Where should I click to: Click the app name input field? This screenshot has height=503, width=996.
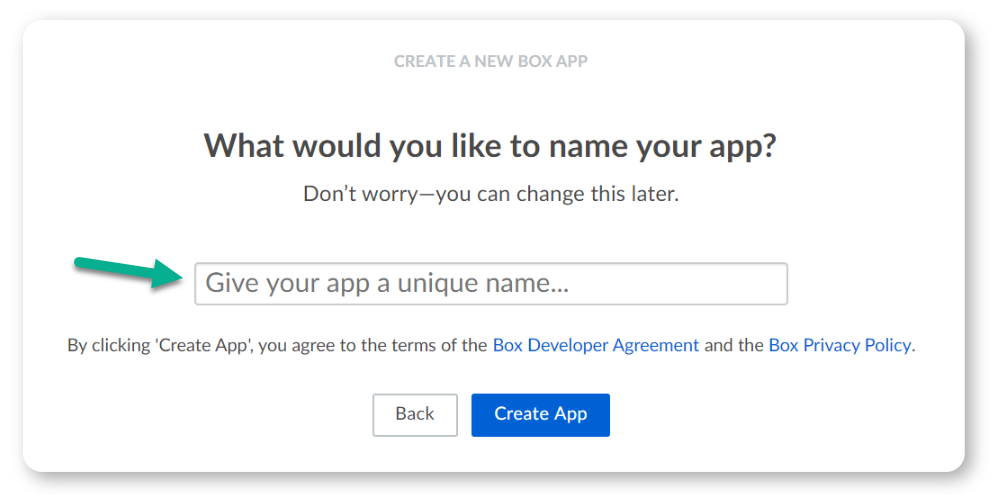[x=491, y=283]
